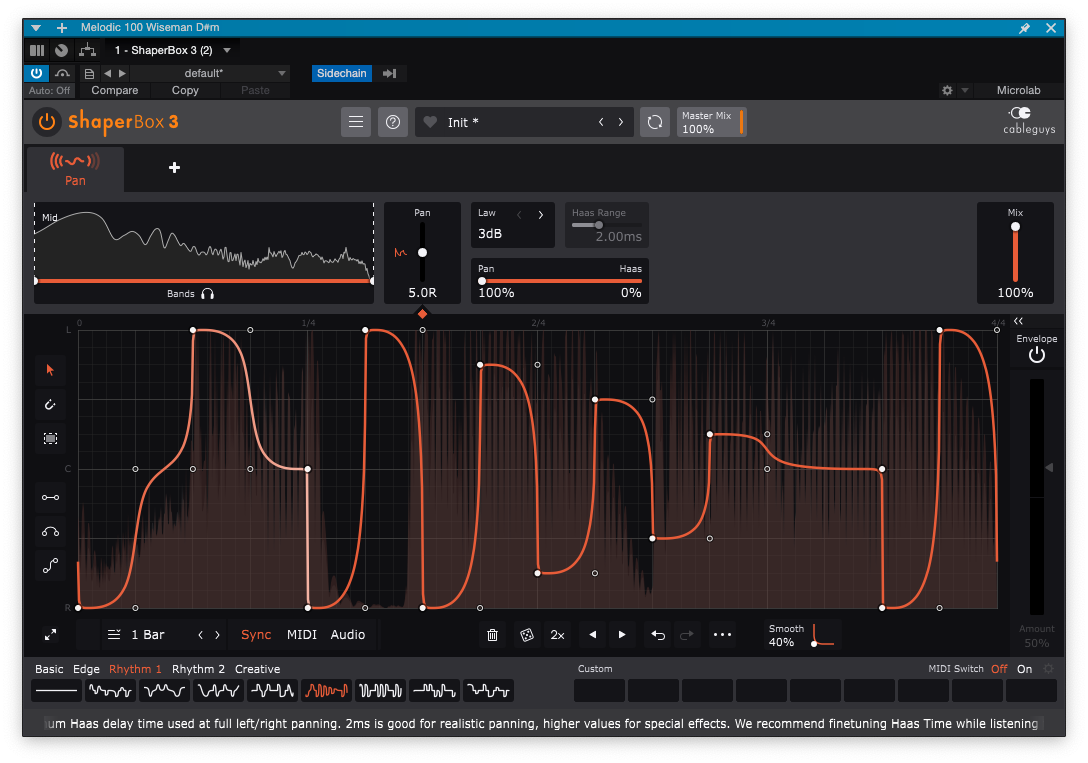This screenshot has width=1088, height=763.
Task: Click the 2x double button
Action: (557, 635)
